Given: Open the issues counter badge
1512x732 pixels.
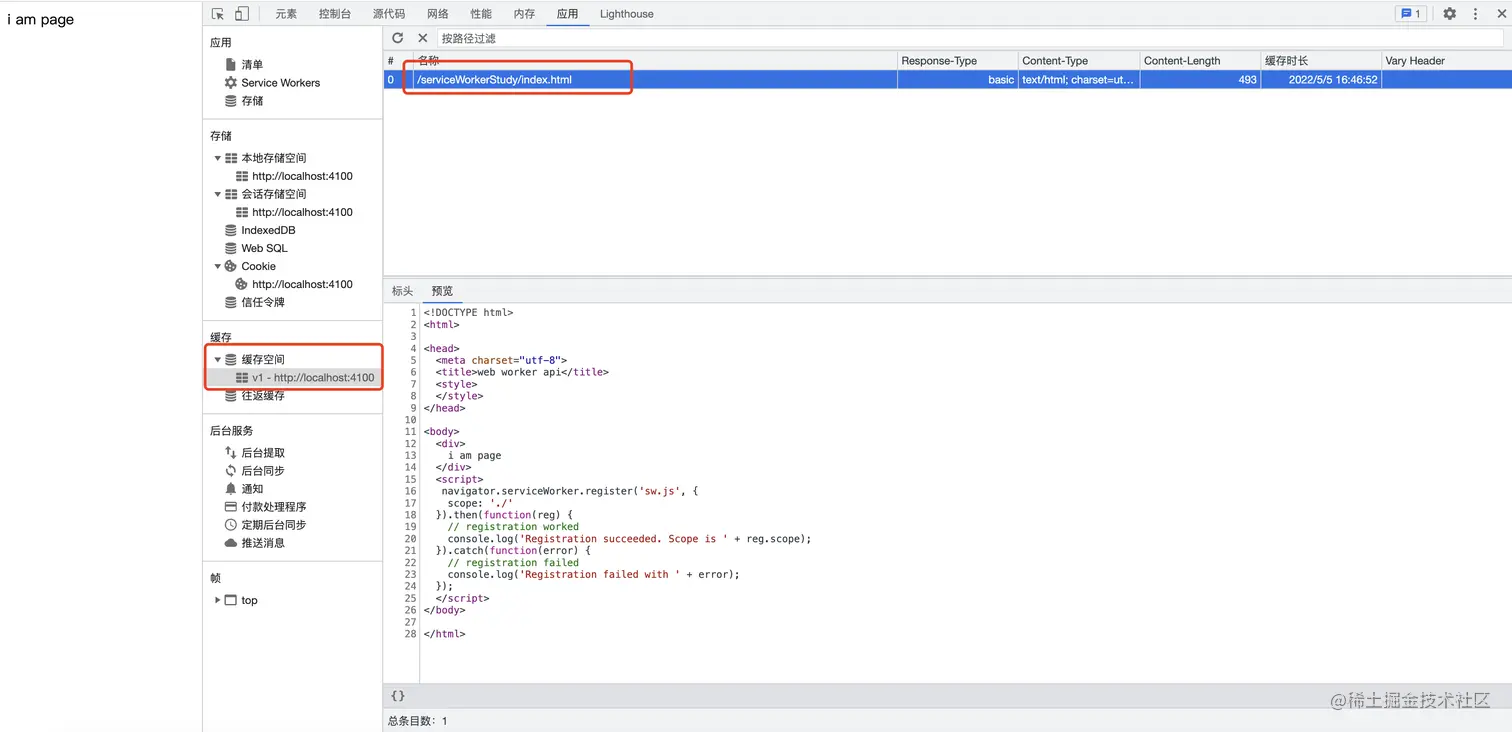Looking at the screenshot, I should click(1411, 14).
